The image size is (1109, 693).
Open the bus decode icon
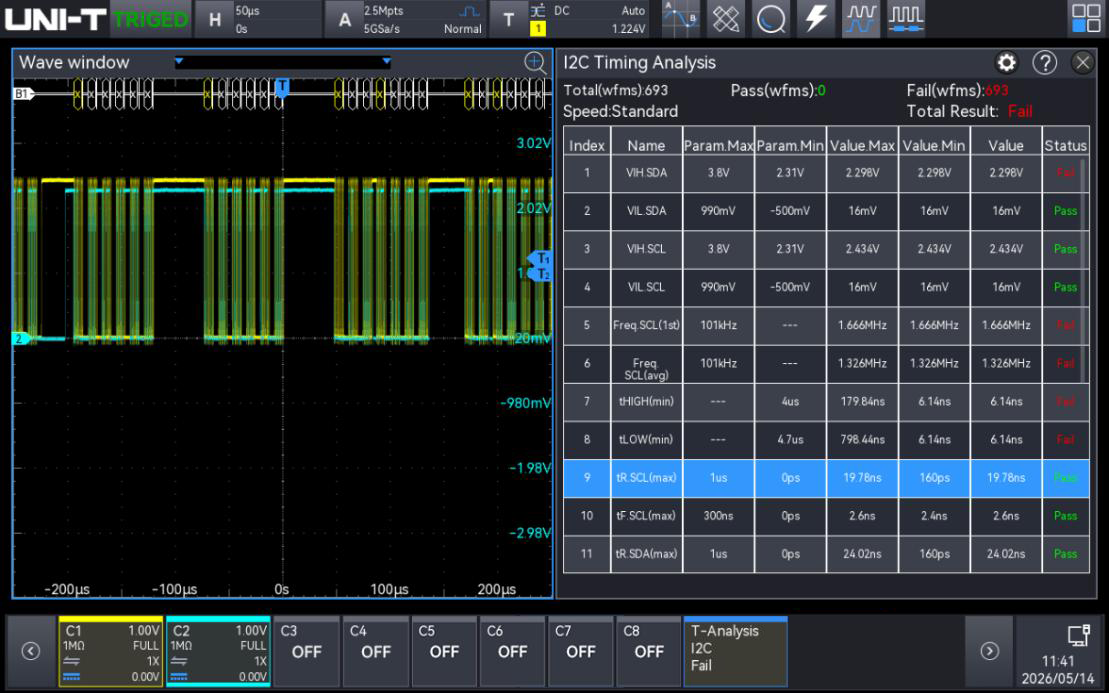(x=906, y=18)
